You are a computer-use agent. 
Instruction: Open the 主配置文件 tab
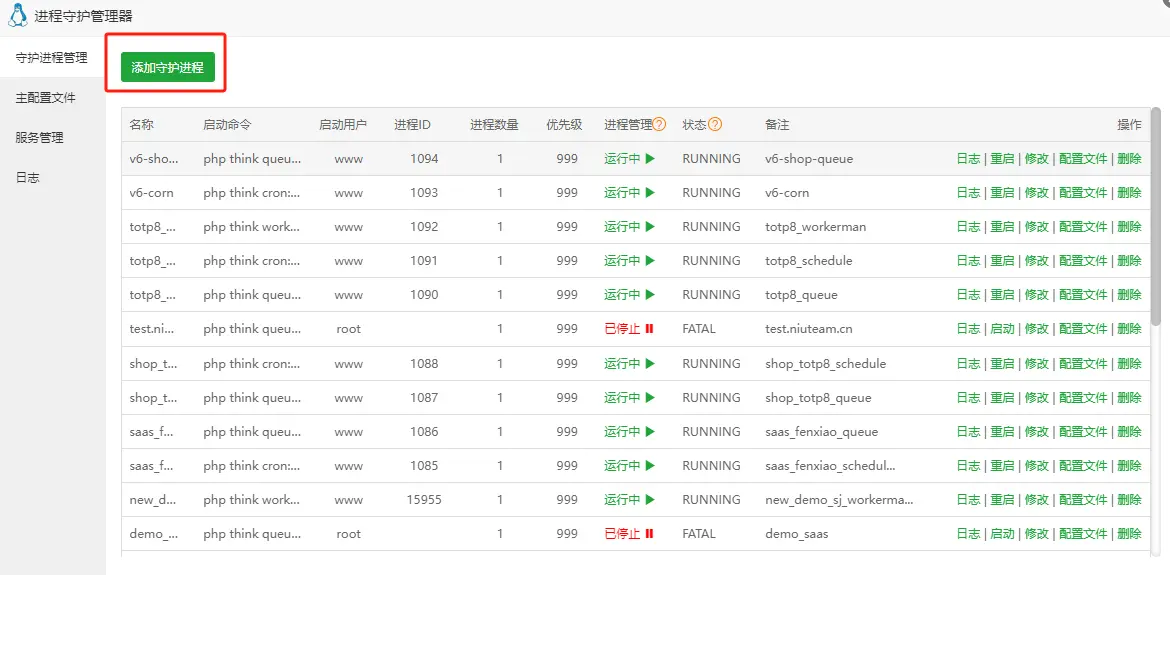click(45, 98)
